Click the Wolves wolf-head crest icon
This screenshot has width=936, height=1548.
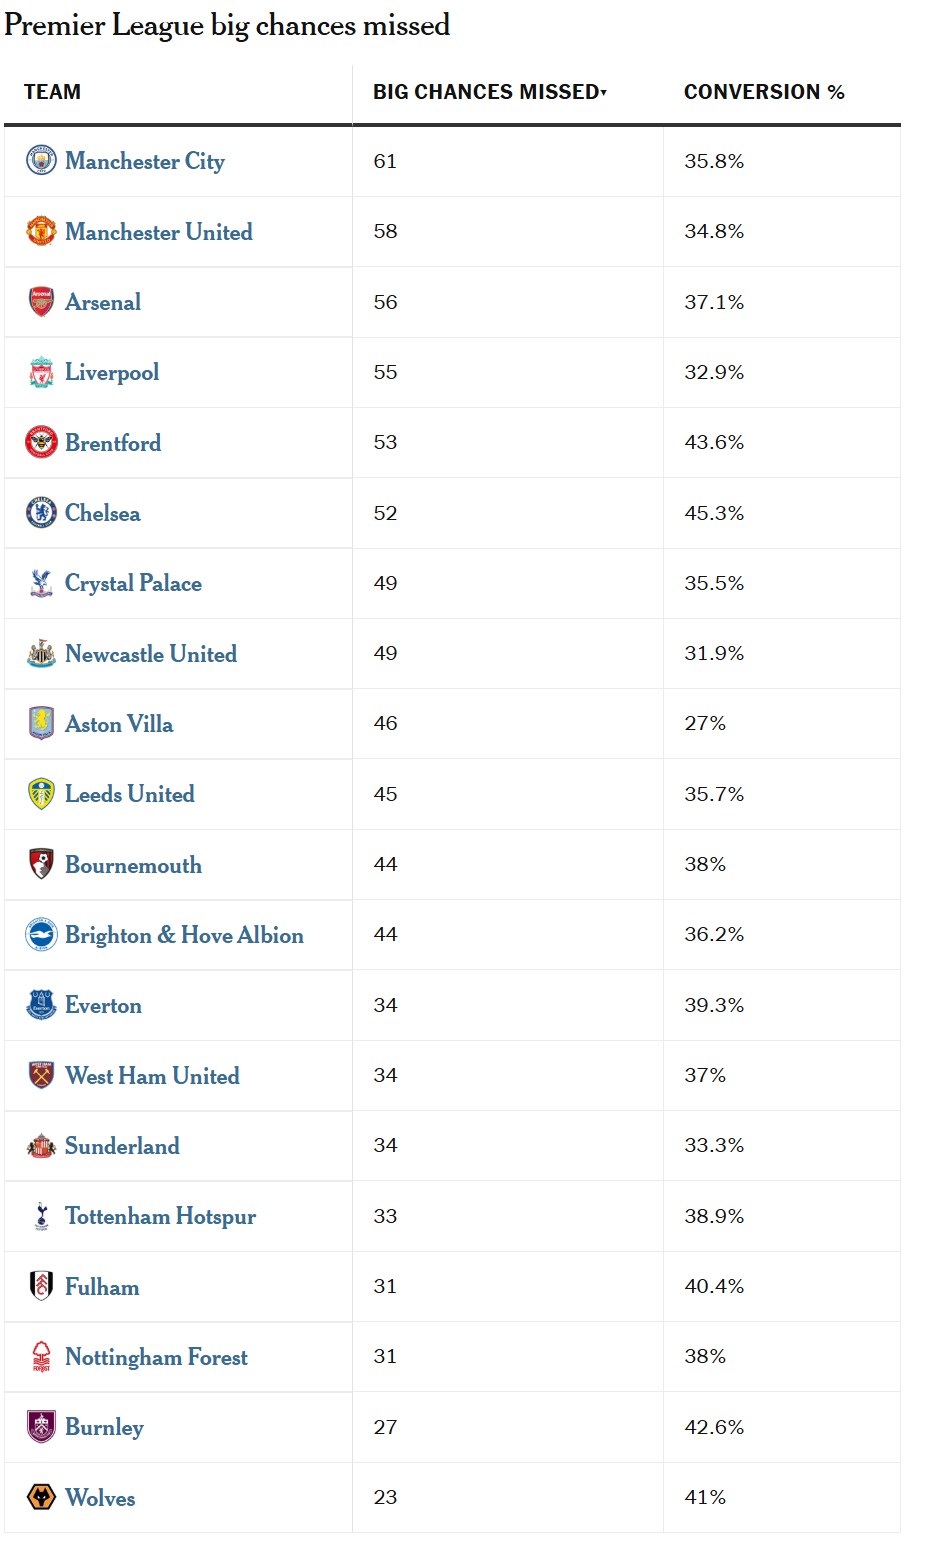point(41,1497)
